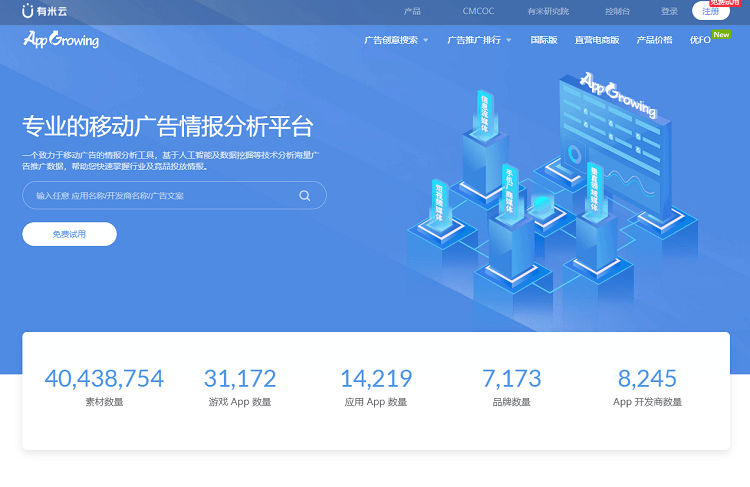
Task: Click the AppGrowing logo in navigation
Action: [x=61, y=40]
